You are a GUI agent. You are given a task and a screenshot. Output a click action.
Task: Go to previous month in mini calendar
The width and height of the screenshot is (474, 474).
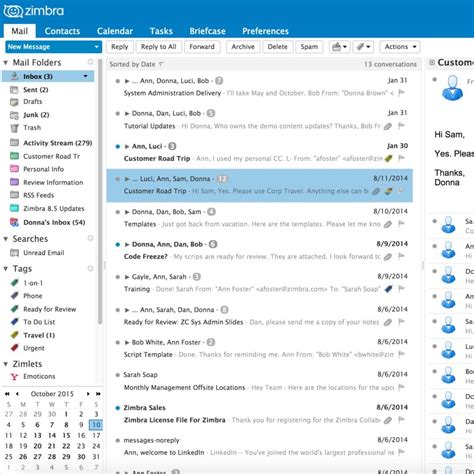pos(17,394)
